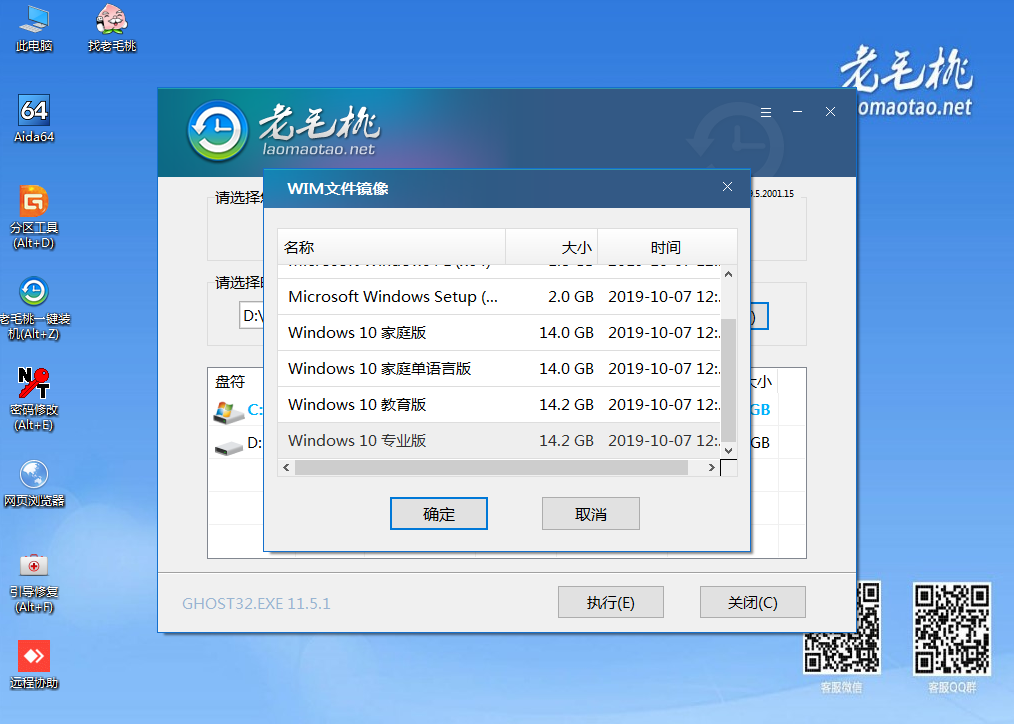Select Microsoft Windows Setup image row

[499, 297]
